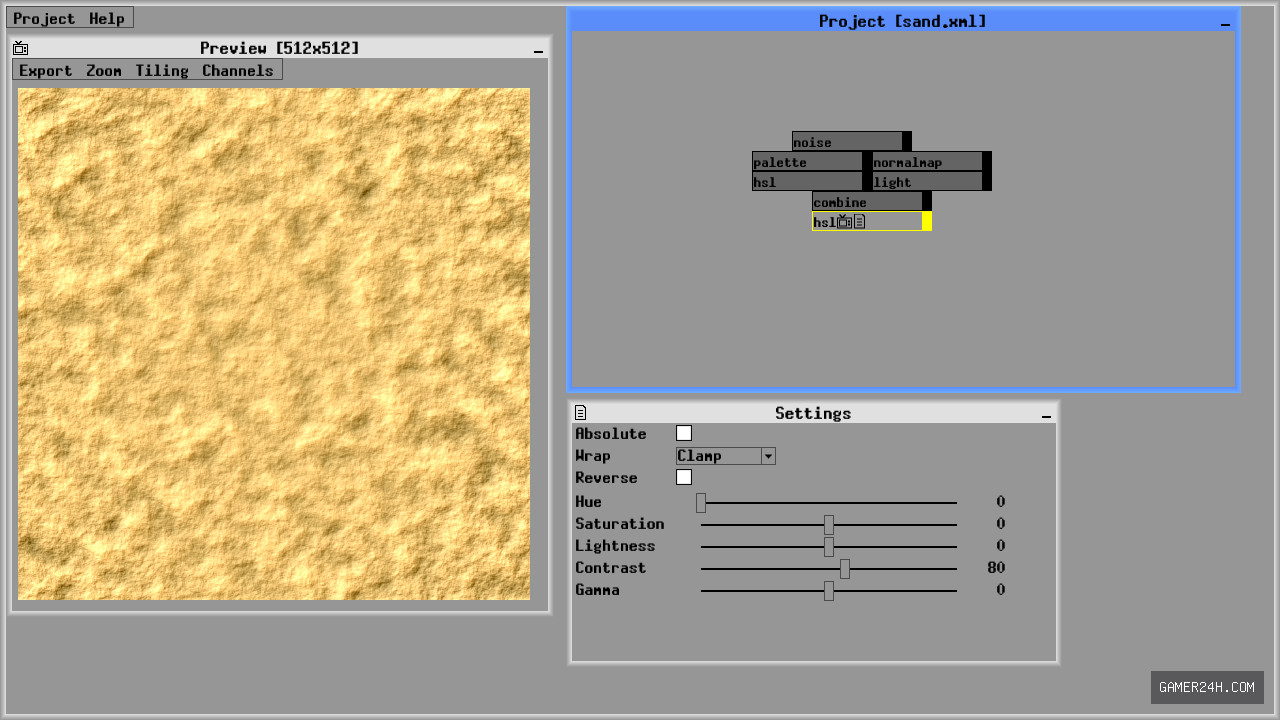This screenshot has height=720, width=1280.
Task: Minimize the Preview window
Action: coord(538,49)
